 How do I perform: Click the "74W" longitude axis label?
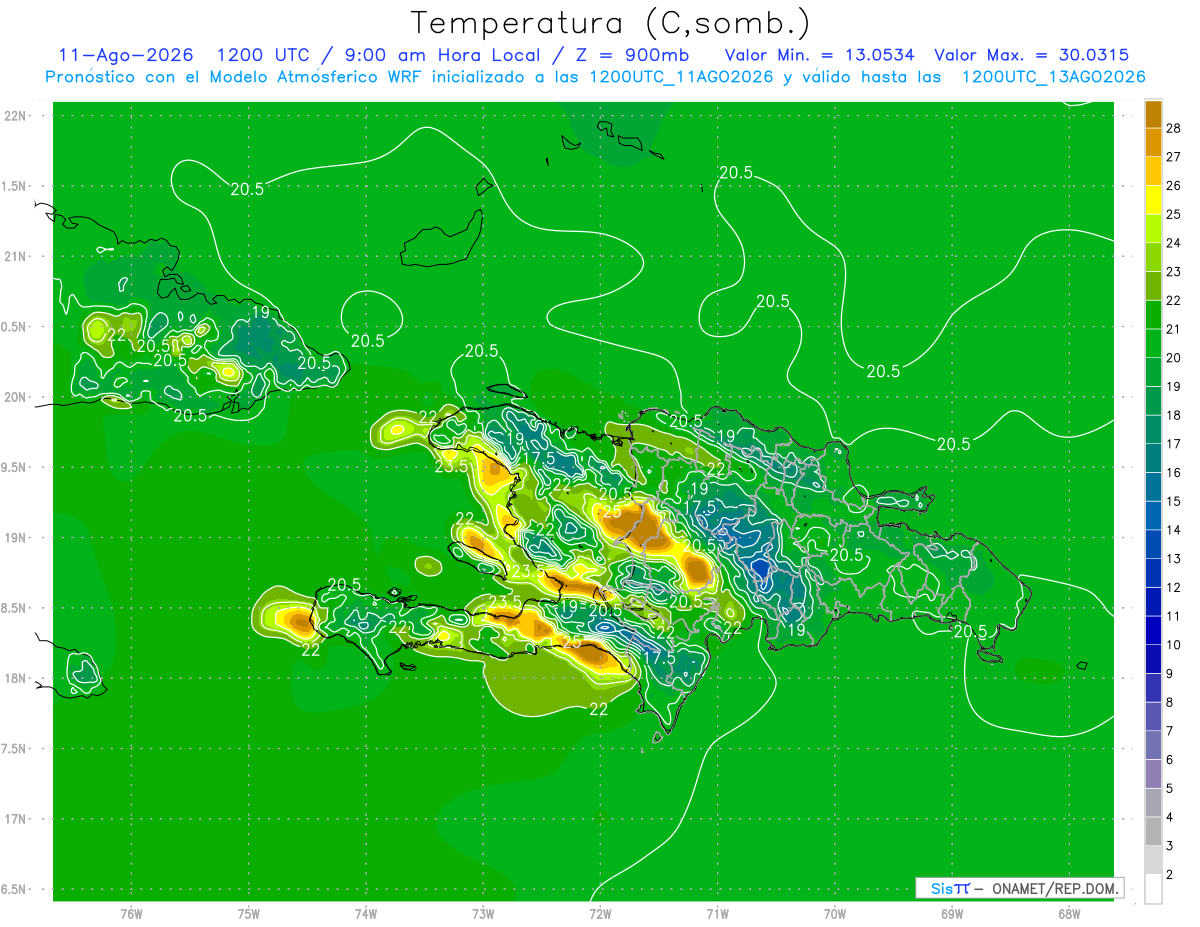366,914
